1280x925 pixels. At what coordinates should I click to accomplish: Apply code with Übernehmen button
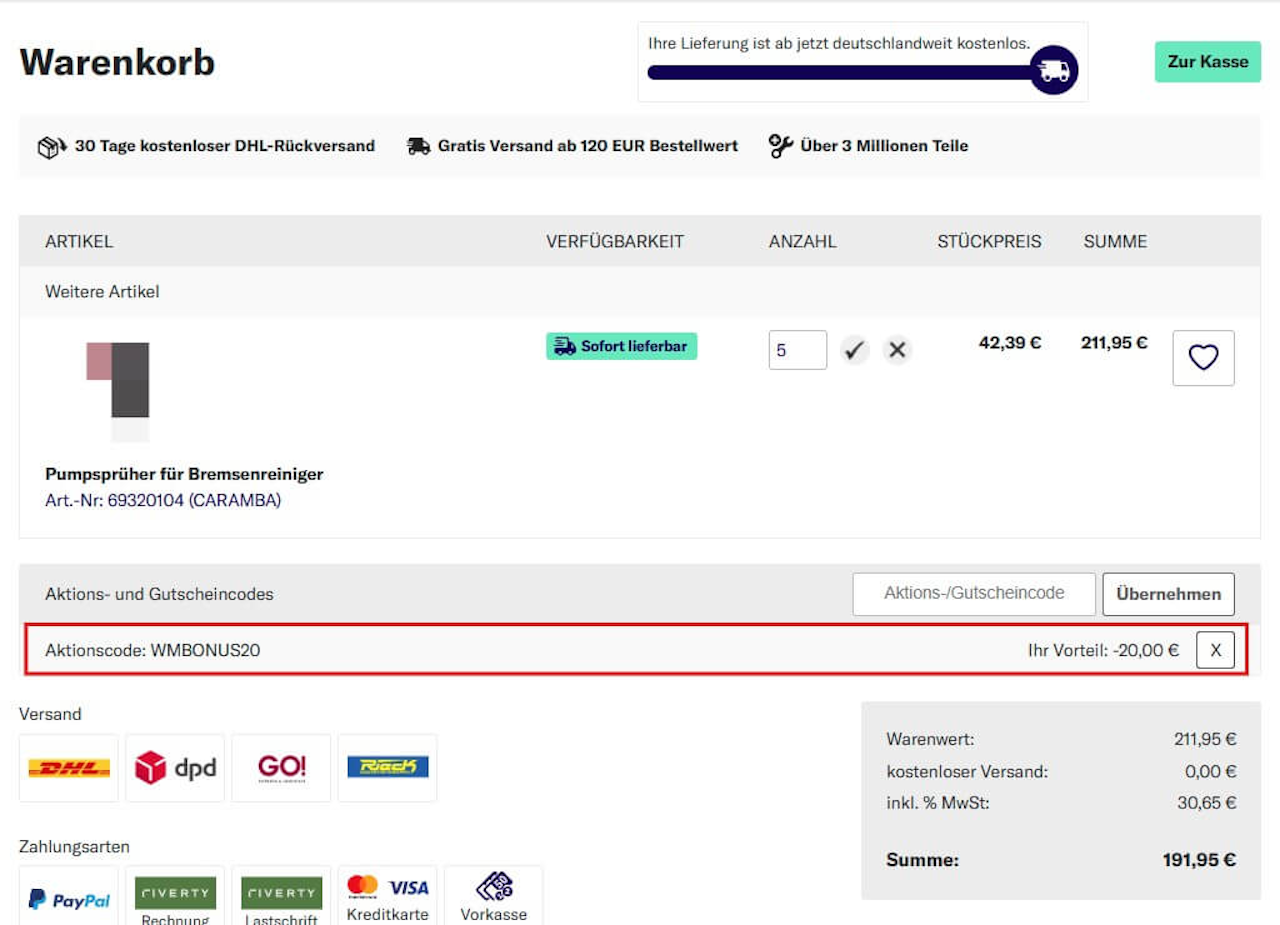[x=1168, y=594]
